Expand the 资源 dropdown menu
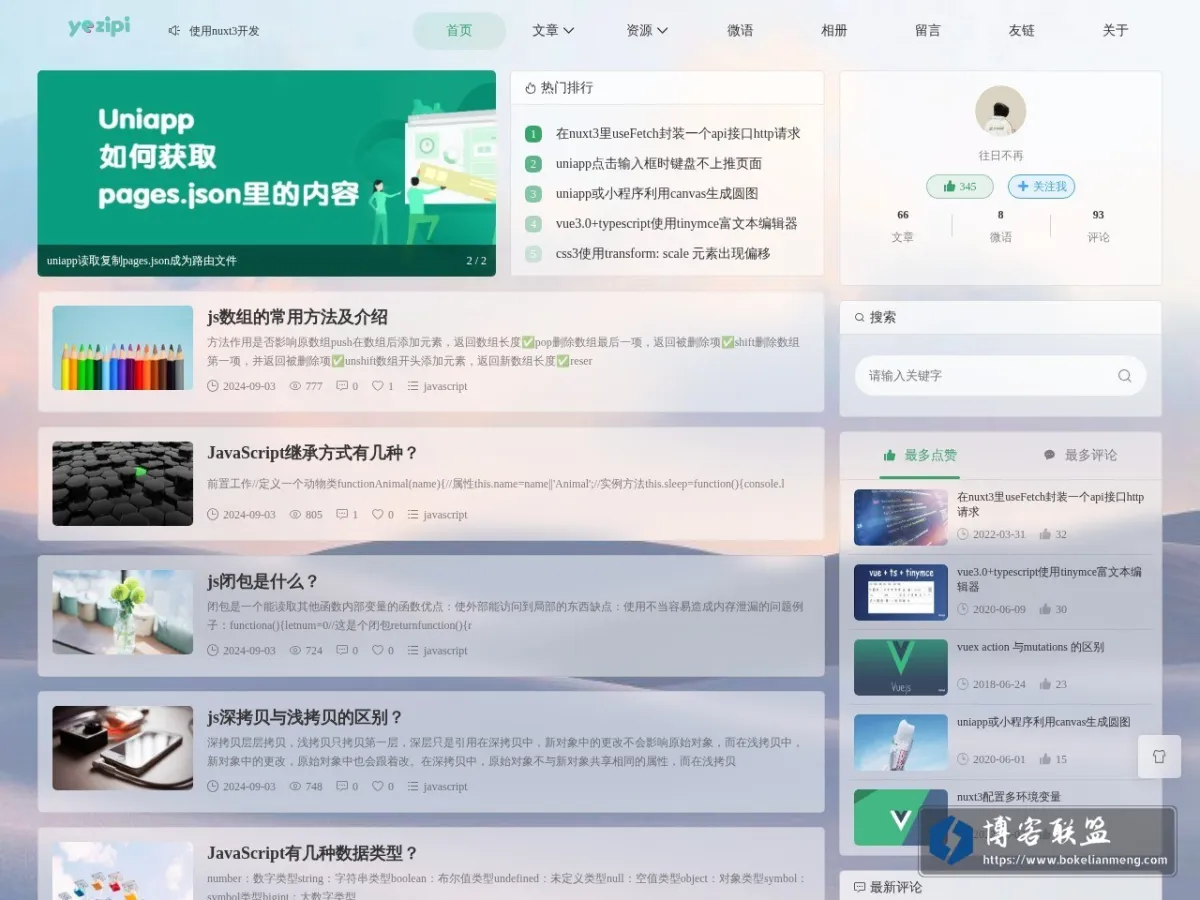 (x=647, y=31)
